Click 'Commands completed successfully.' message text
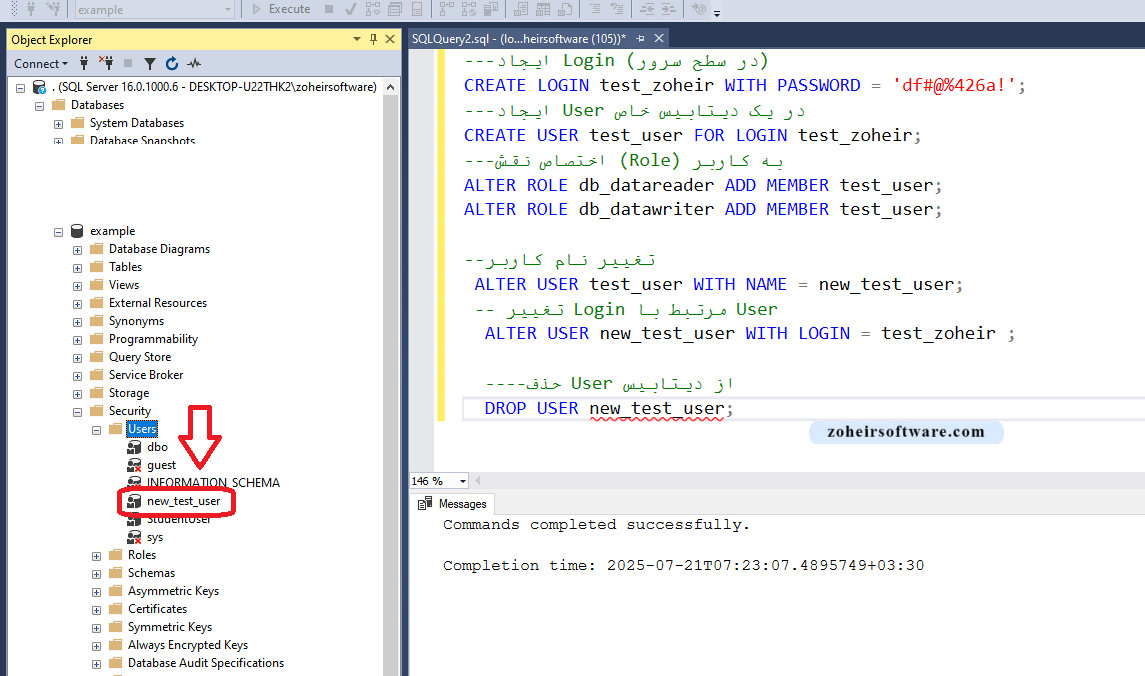 596,525
